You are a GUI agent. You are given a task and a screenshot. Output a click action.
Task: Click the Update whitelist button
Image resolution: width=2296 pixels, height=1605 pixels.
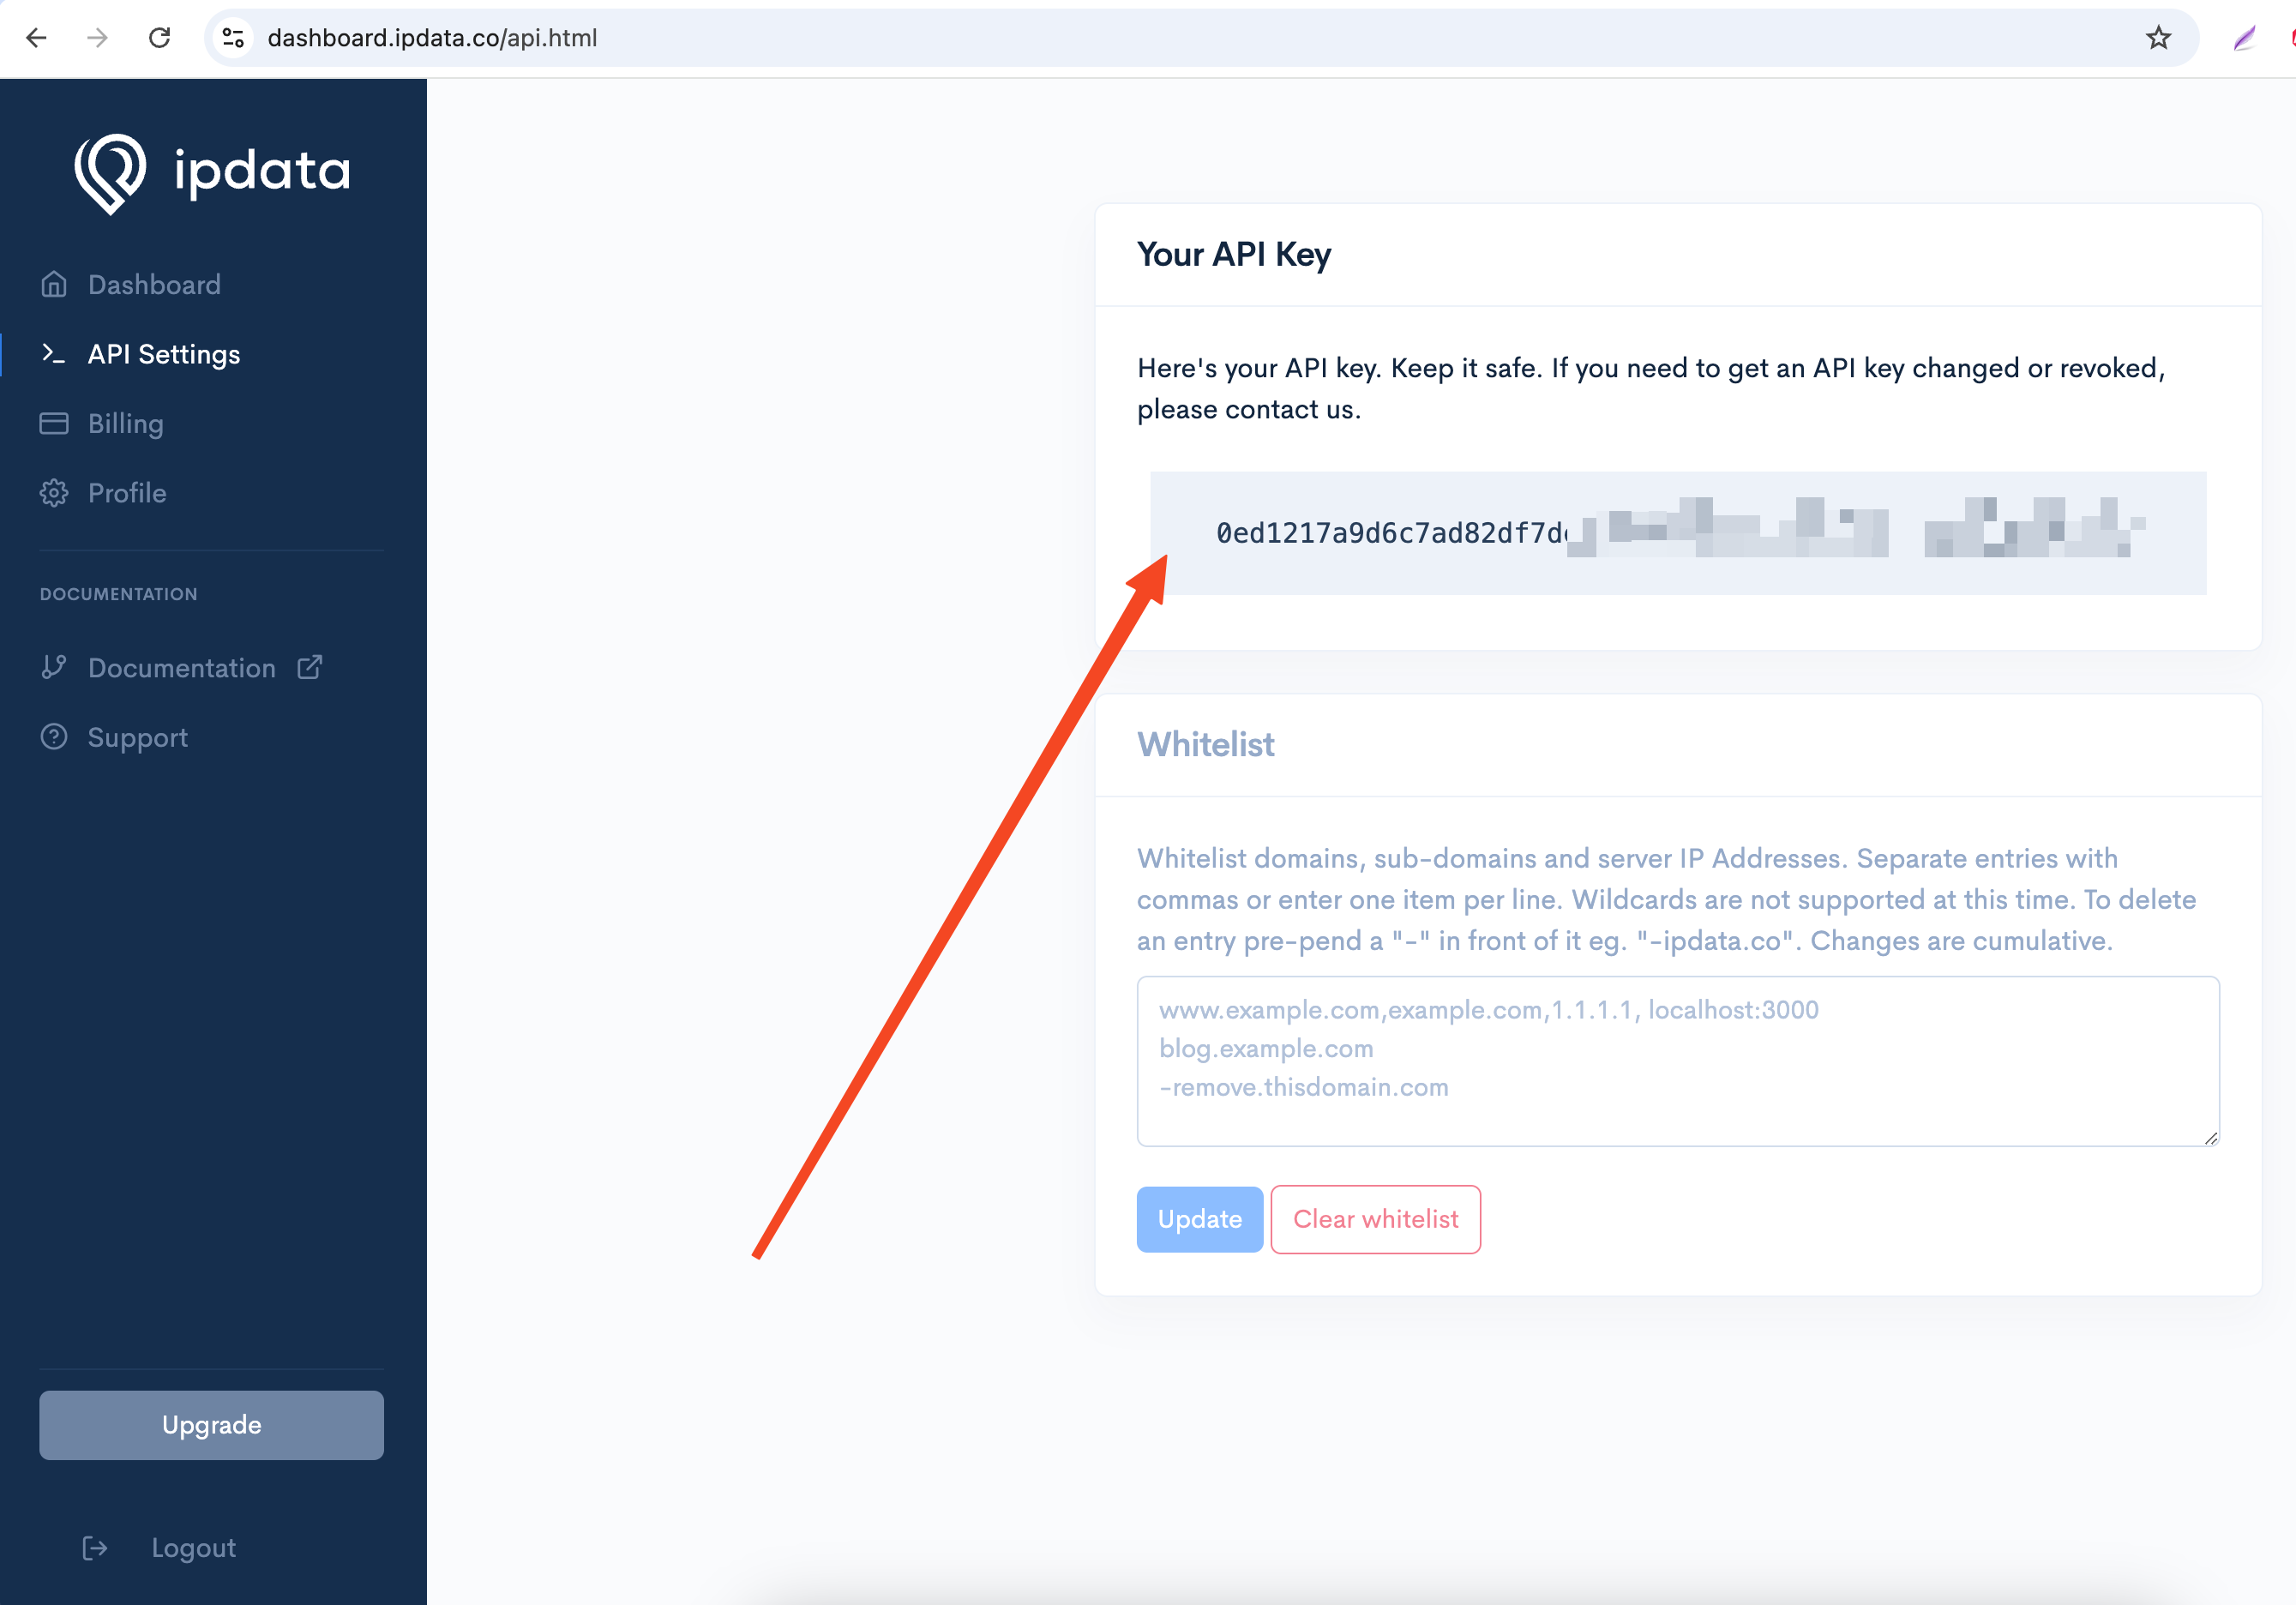point(1200,1217)
